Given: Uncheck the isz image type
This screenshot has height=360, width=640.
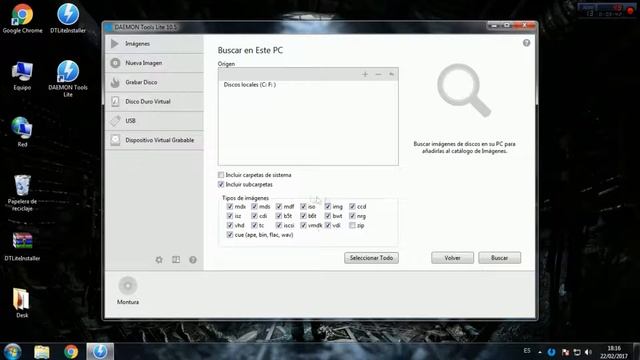Looking at the screenshot, I should (230, 216).
